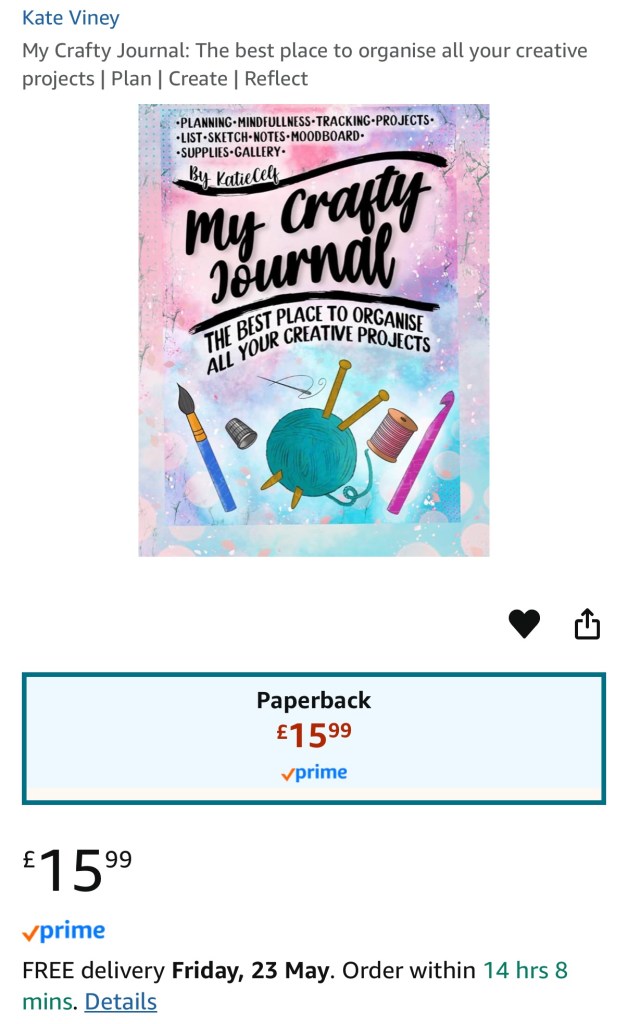Add item to wish list with heart icon
This screenshot has height=1024, width=628.
[524, 624]
